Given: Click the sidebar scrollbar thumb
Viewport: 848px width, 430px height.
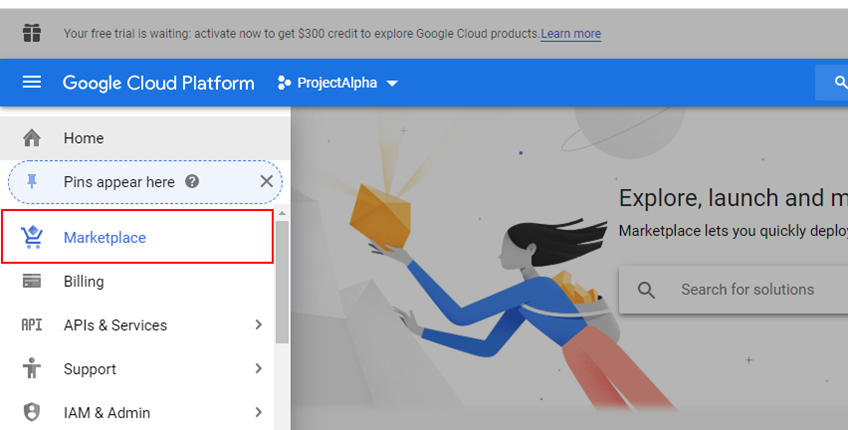Looking at the screenshot, I should 282,281.
